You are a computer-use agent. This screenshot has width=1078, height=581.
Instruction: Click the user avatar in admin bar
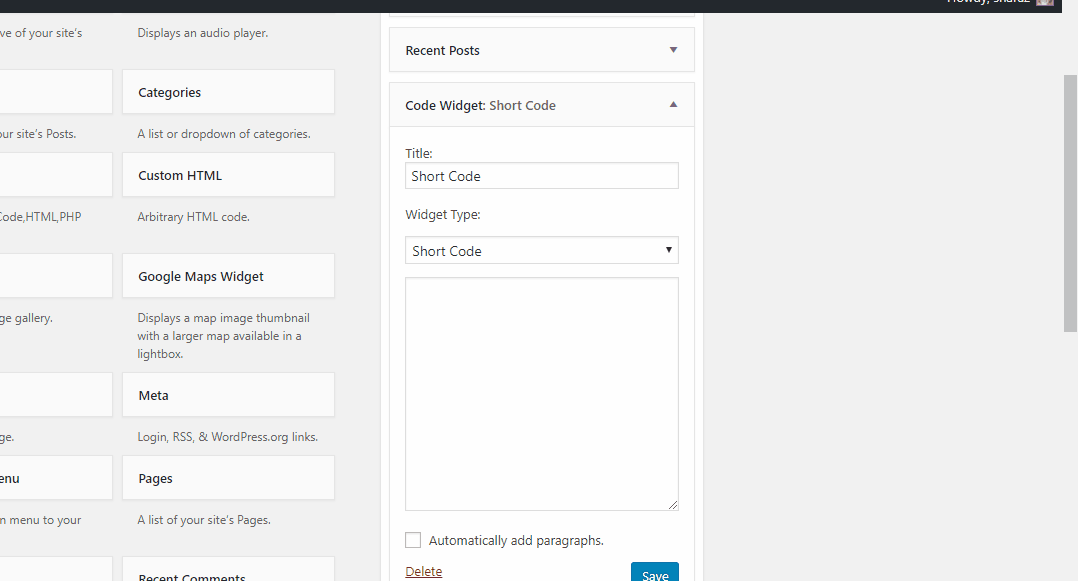point(1044,3)
